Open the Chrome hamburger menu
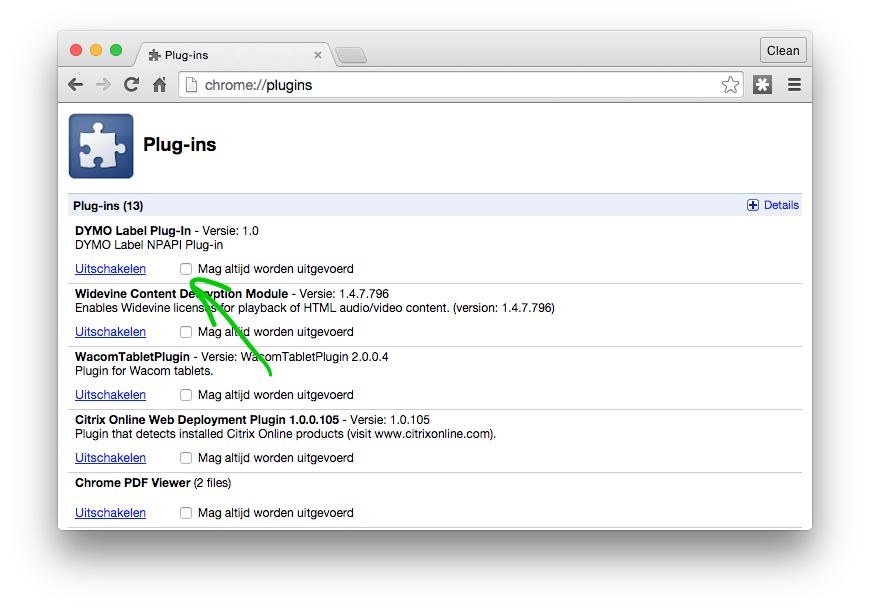The width and height of the screenshot is (869, 609). coord(794,85)
